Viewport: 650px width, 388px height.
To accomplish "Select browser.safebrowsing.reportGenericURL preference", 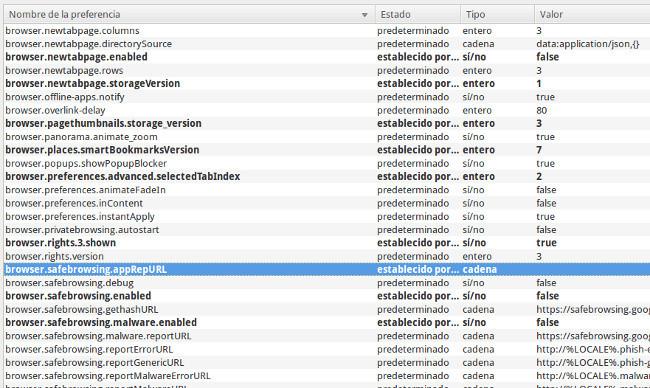I will [x=327, y=362].
